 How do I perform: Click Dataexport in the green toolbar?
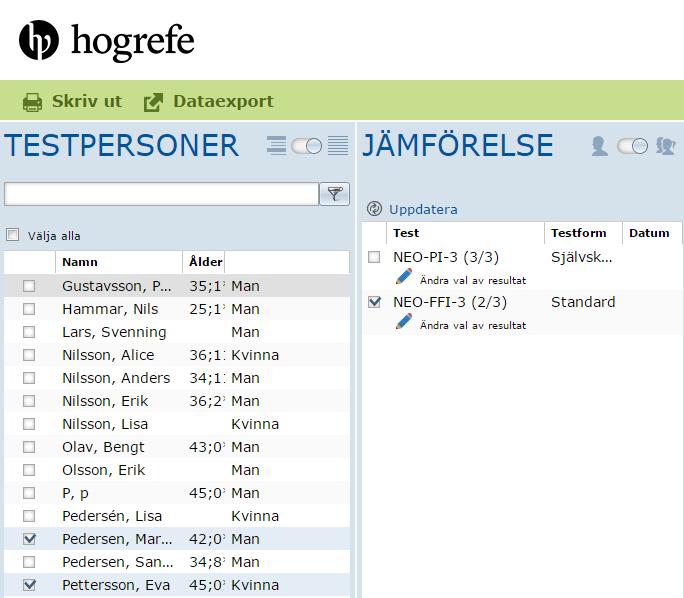(x=223, y=102)
